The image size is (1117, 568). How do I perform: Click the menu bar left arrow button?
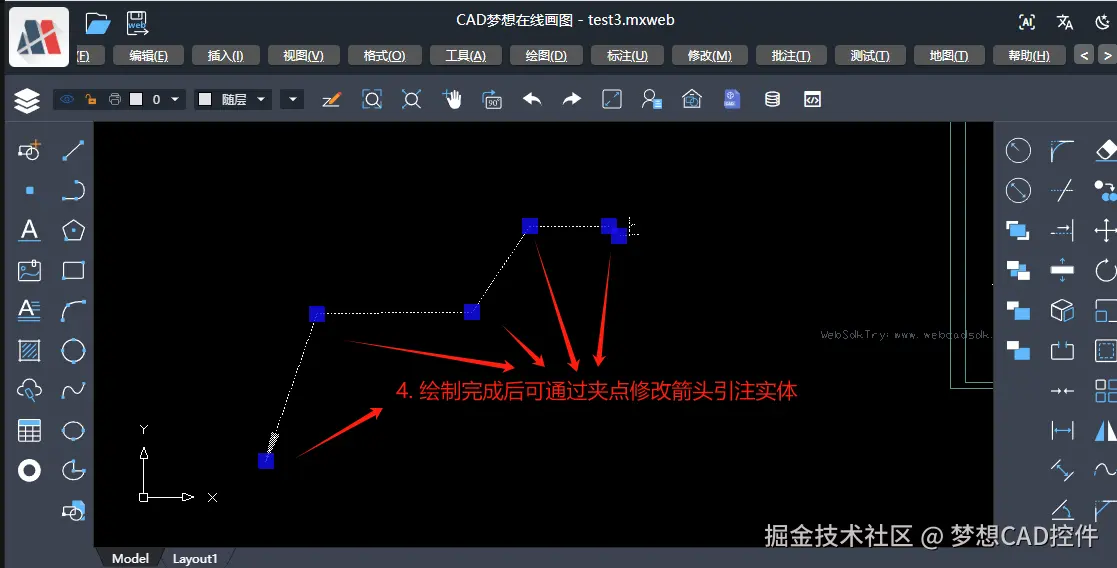coord(1084,56)
